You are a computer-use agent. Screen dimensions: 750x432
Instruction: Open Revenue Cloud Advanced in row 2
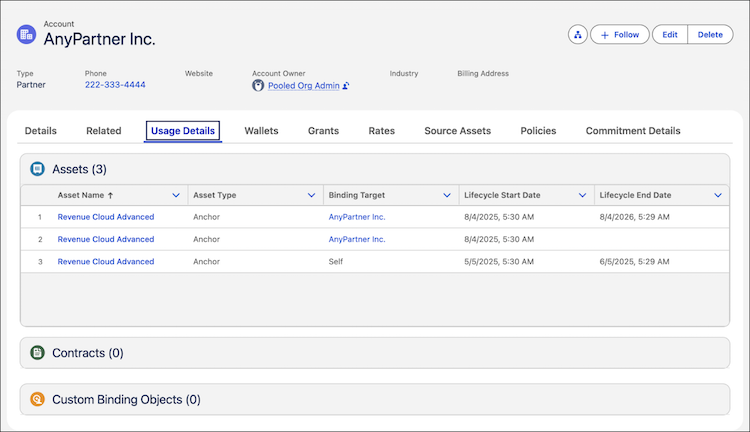click(106, 239)
